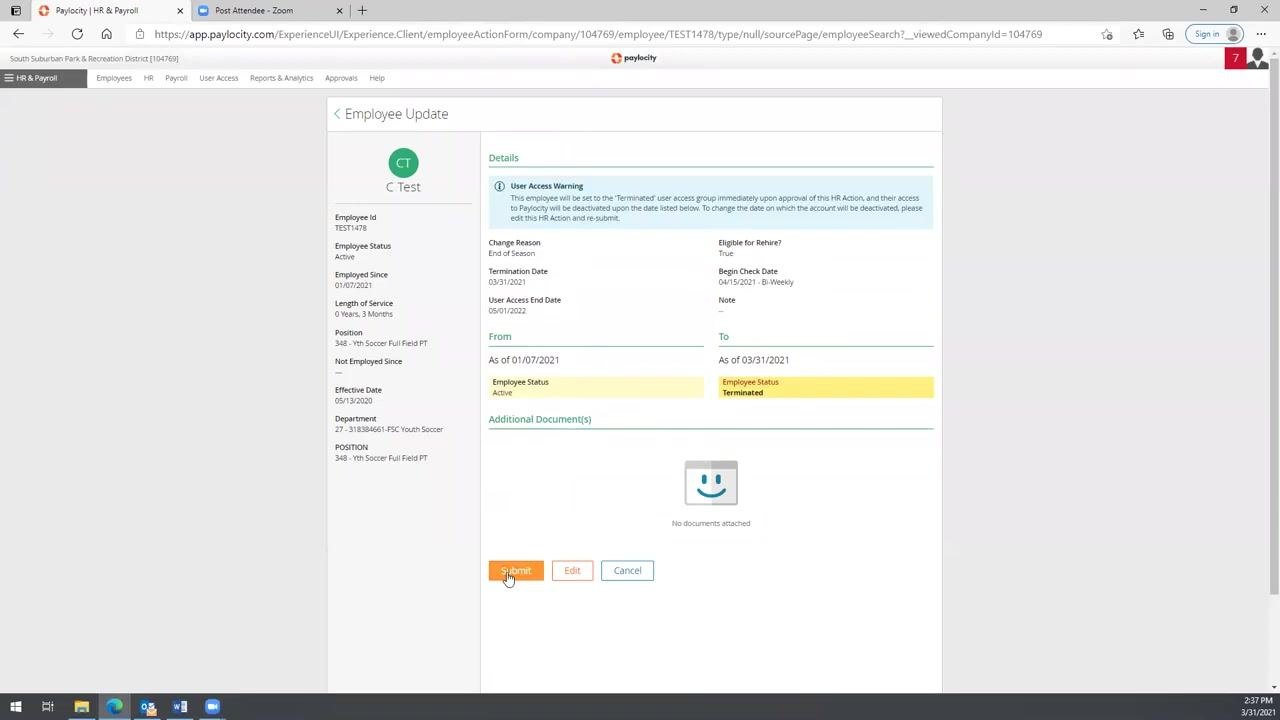Refresh the current page
The height and width of the screenshot is (720, 1280).
[77, 34]
